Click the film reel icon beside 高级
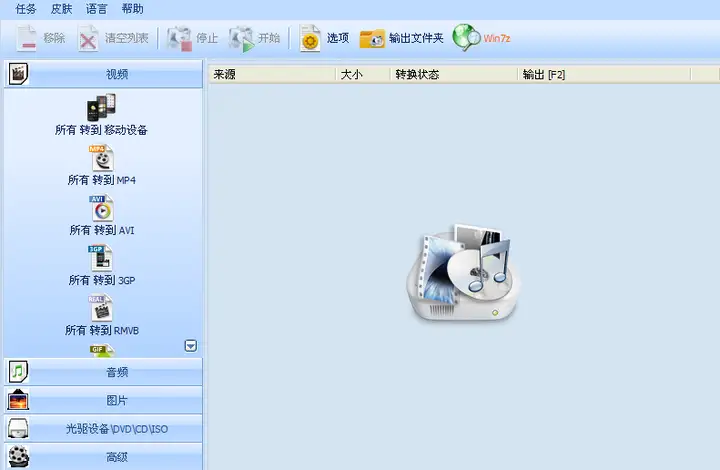720x470 pixels. pyautogui.click(x=19, y=457)
